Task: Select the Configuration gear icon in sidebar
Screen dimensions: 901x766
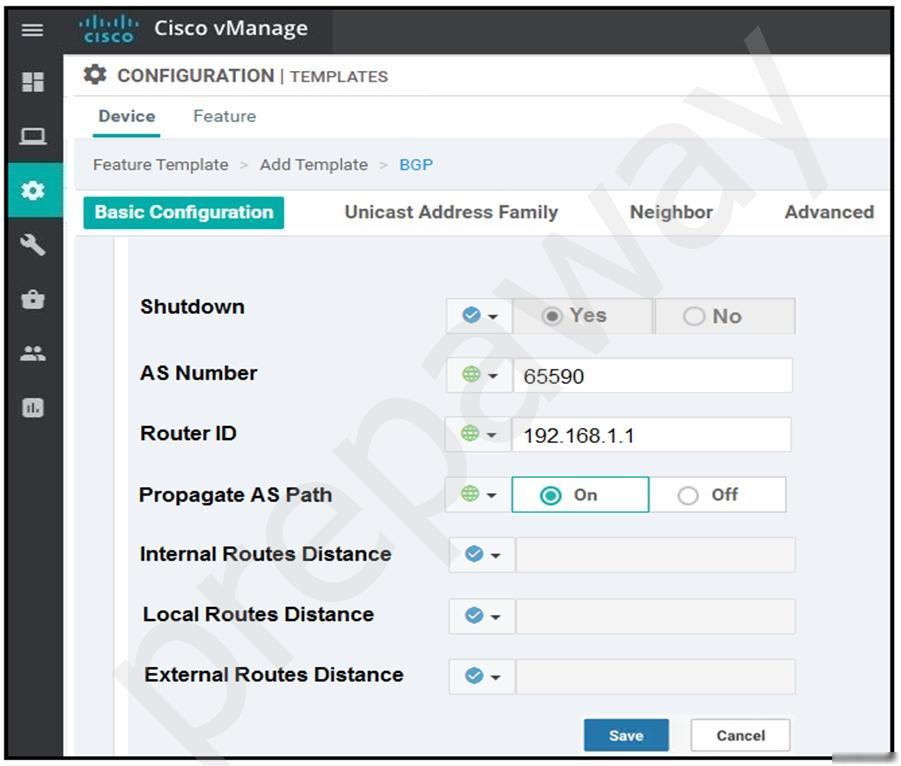Action: [33, 190]
